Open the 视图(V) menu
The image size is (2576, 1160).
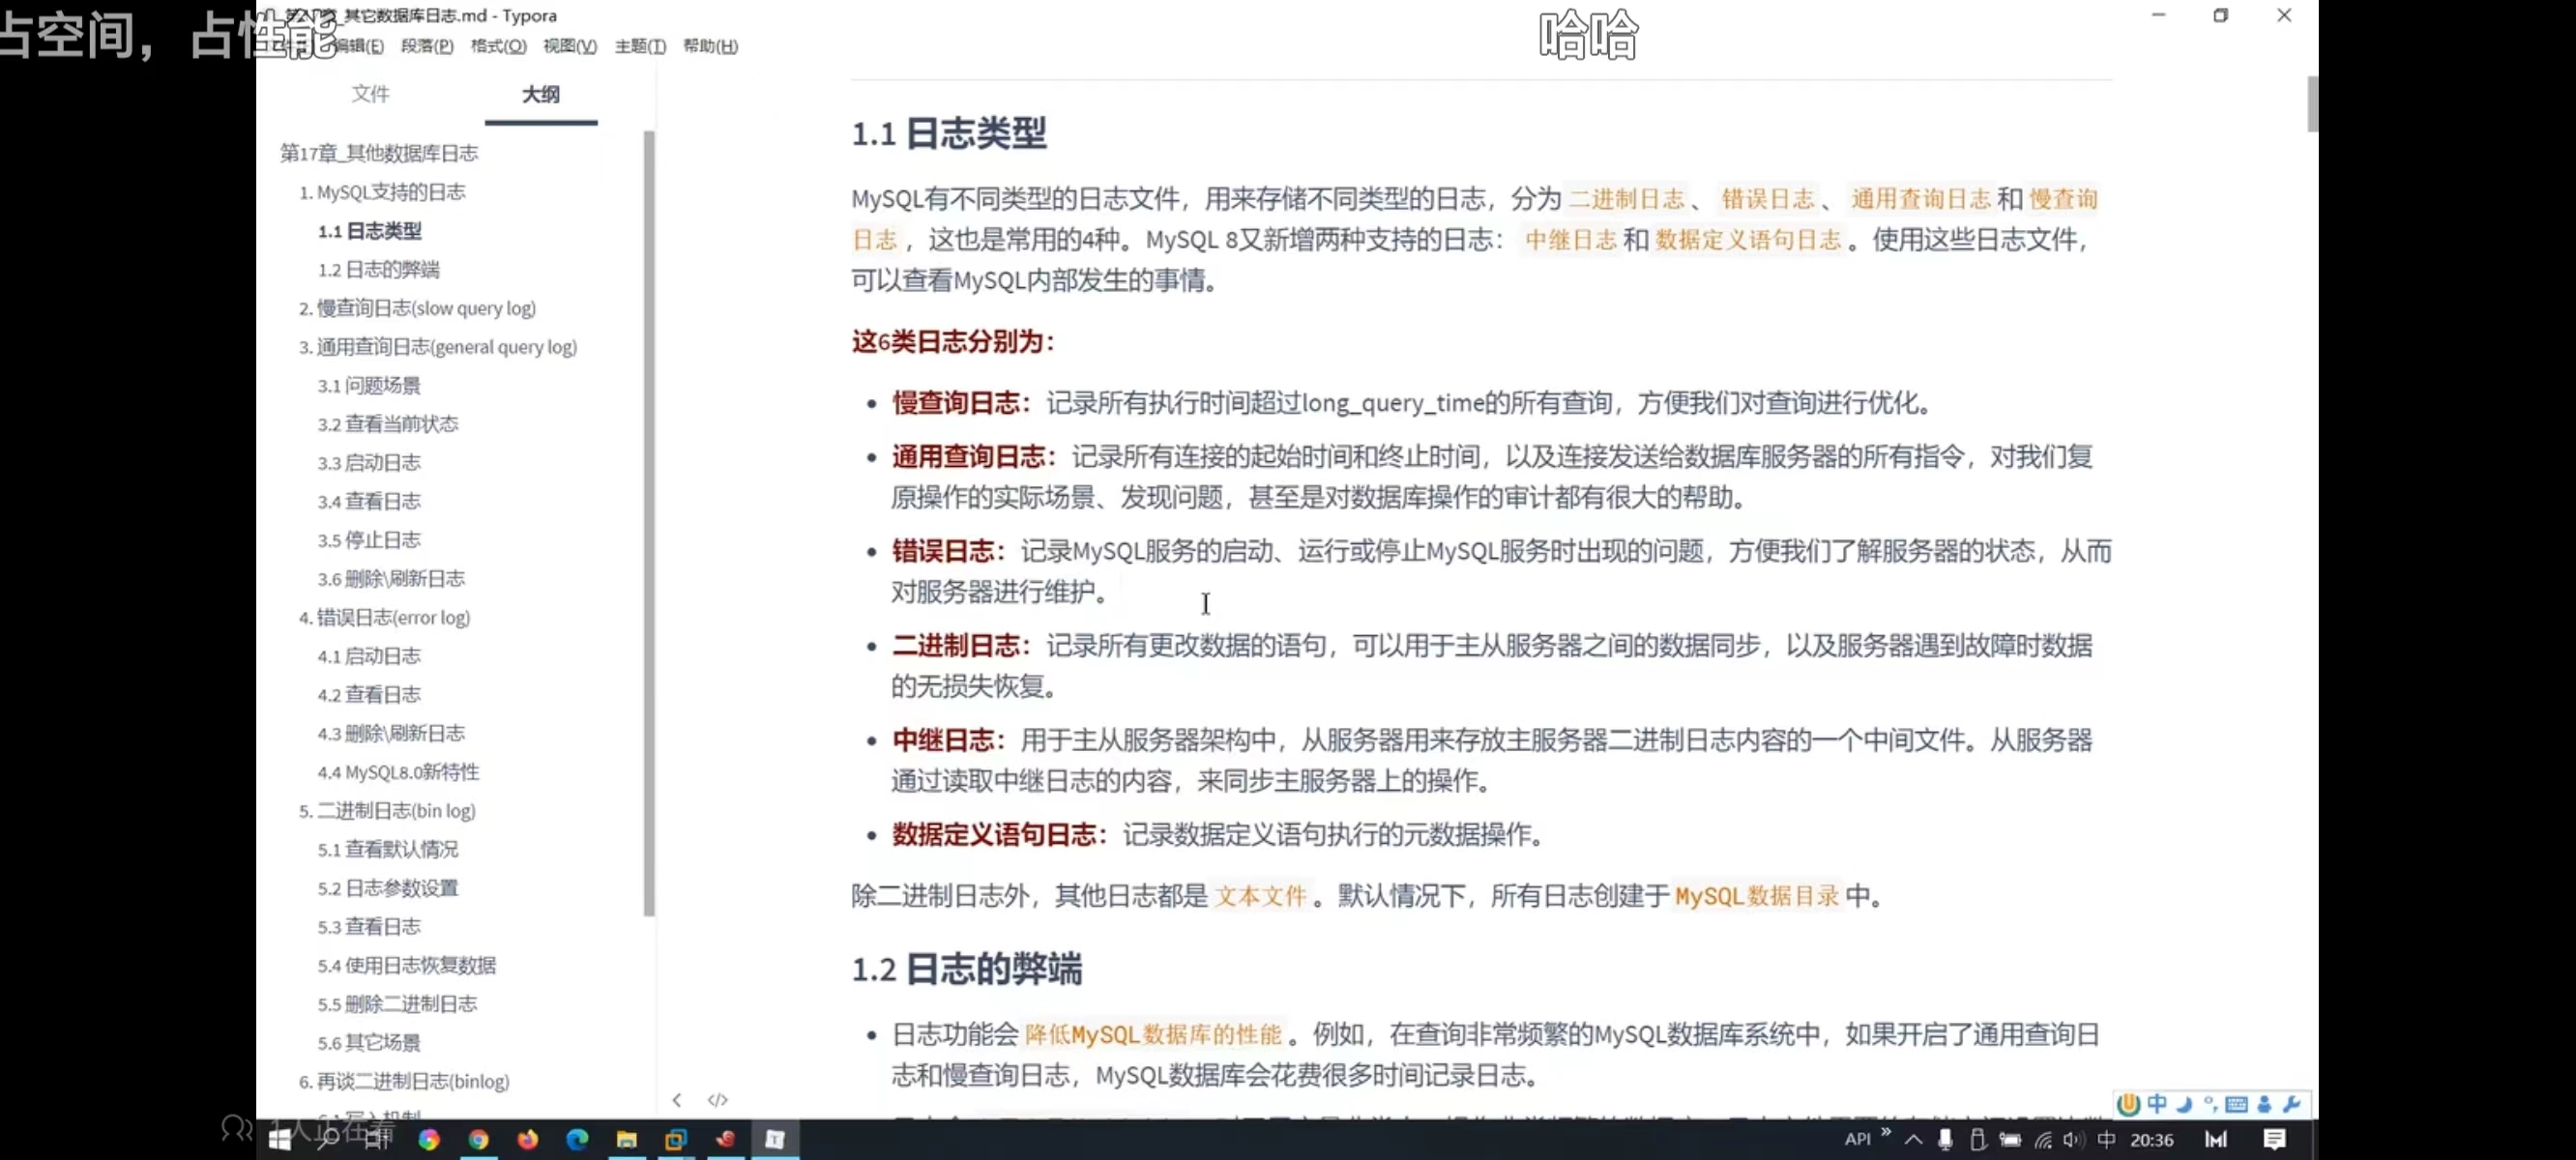pos(570,46)
